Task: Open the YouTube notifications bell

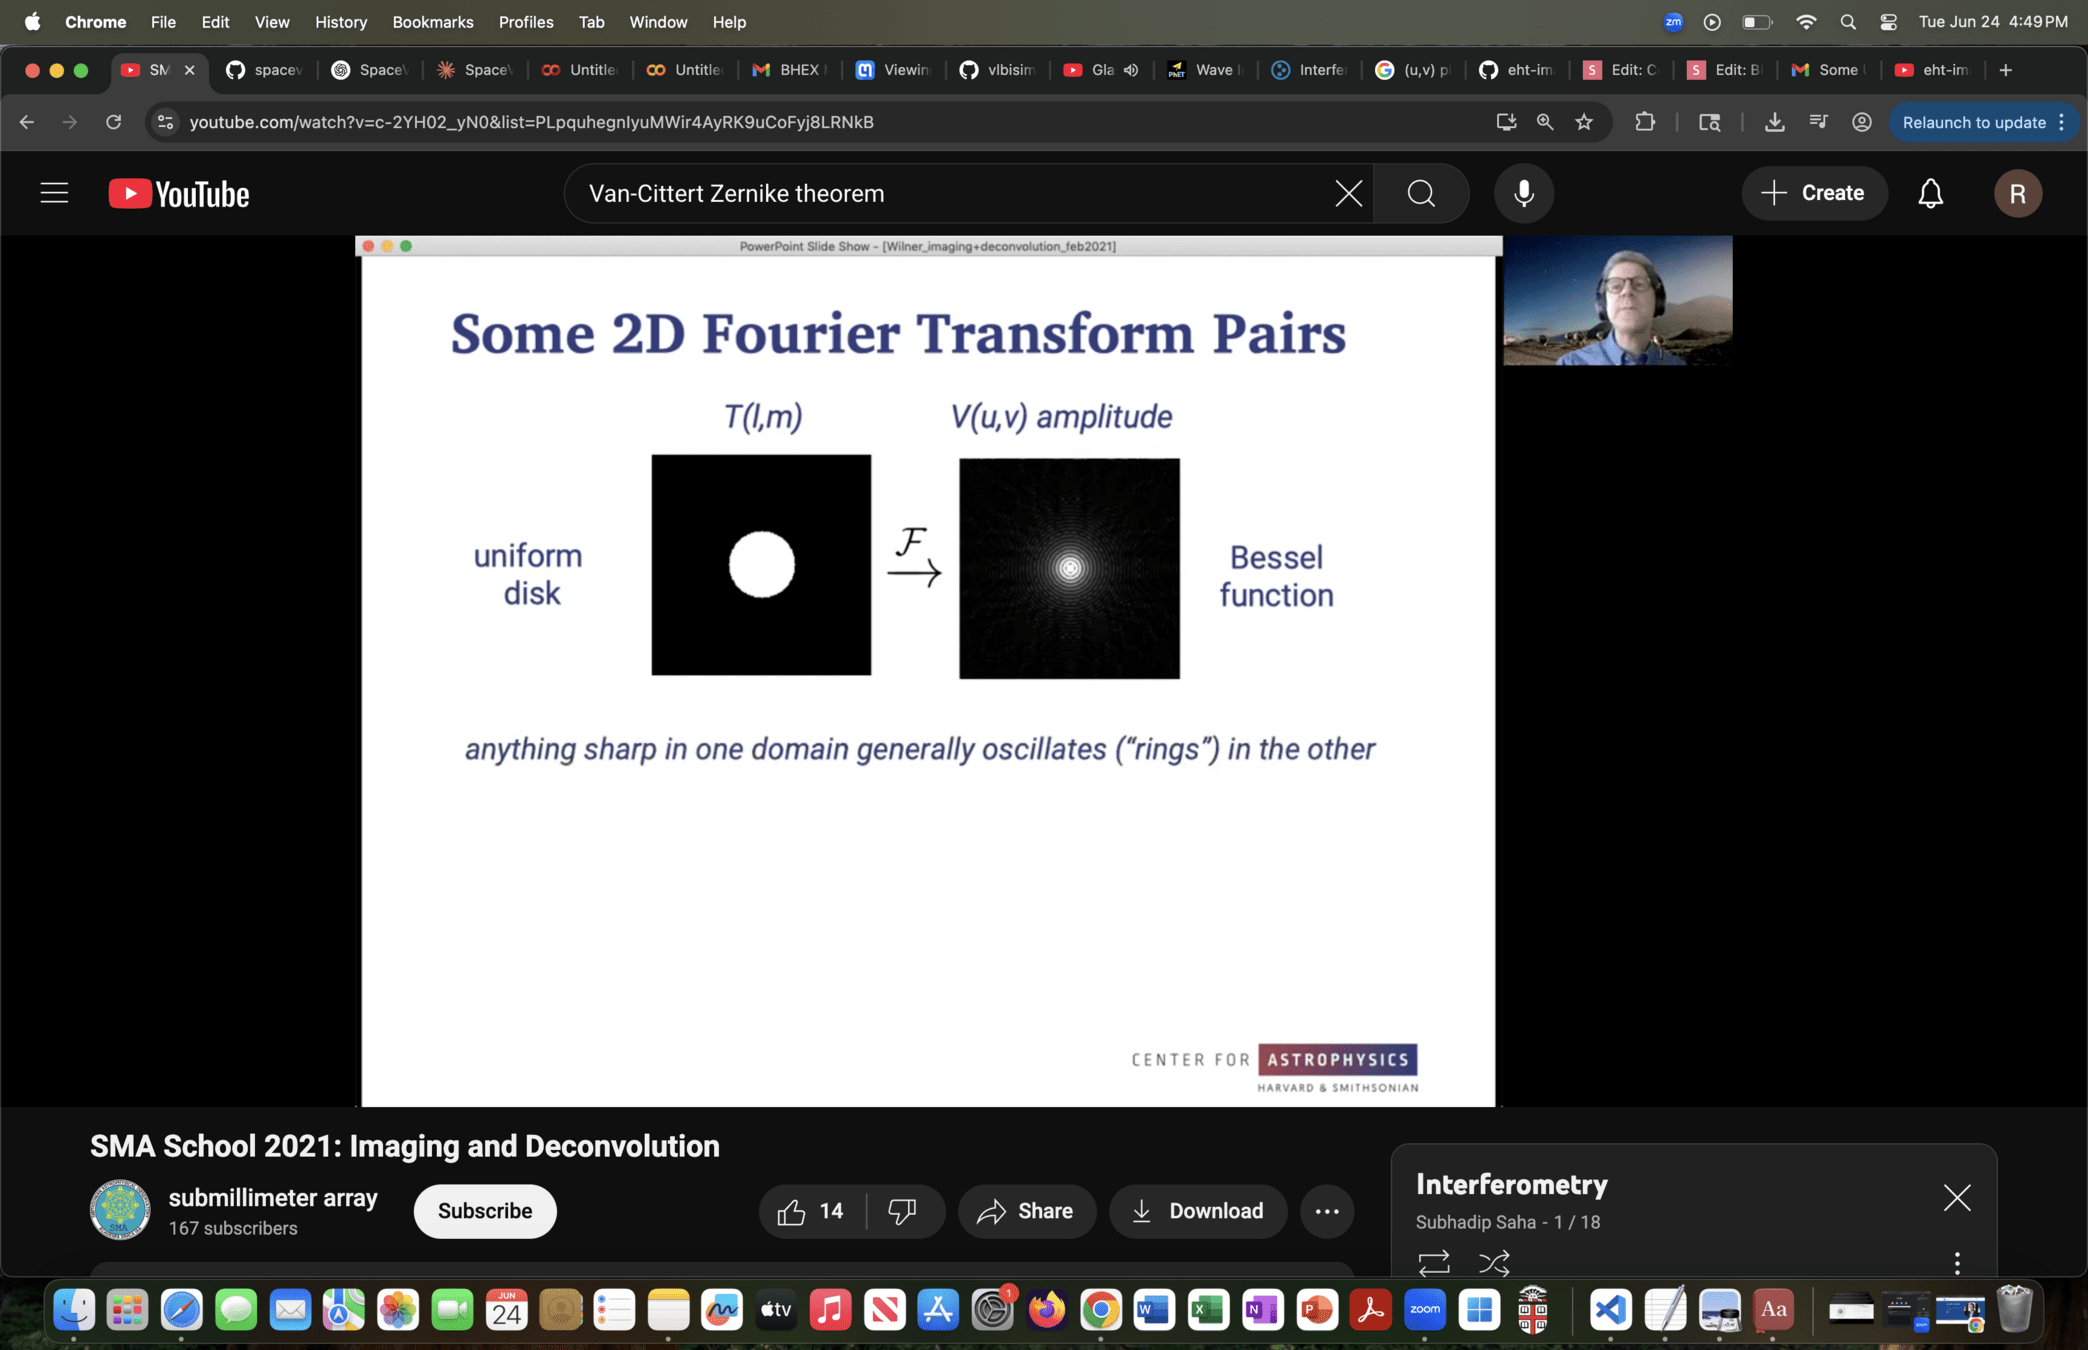Action: (1930, 193)
